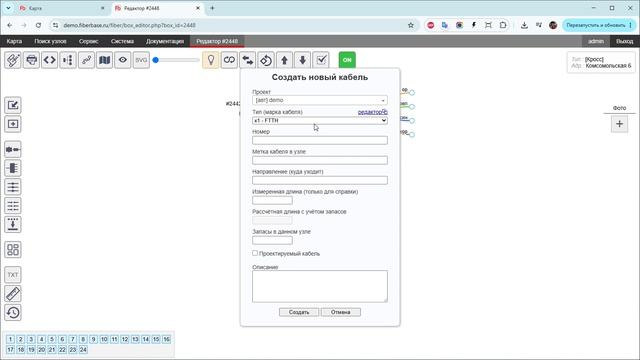
Task: Click the tree structure toolbar icon
Action: (x=68, y=60)
